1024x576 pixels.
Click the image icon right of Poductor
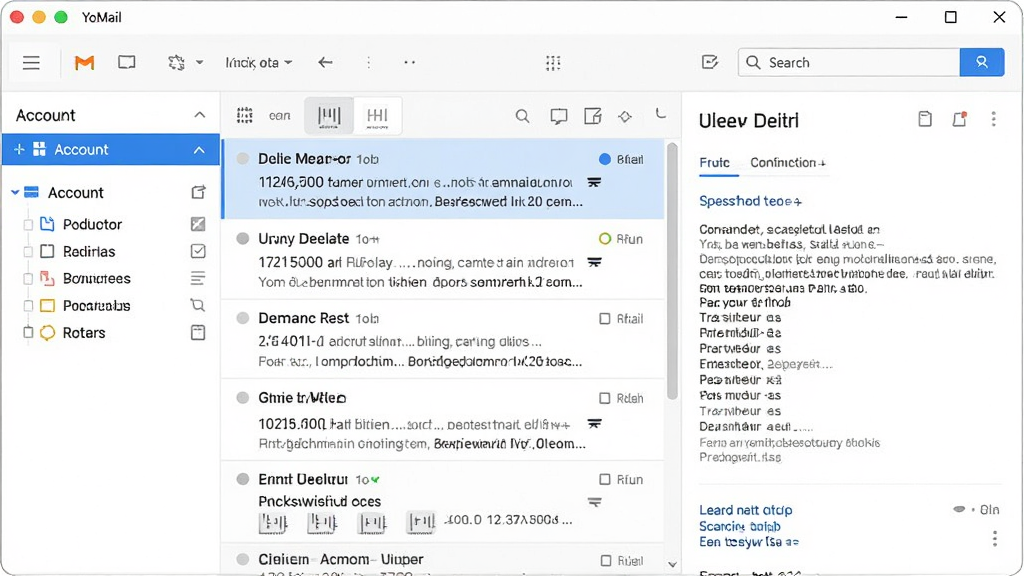pos(198,224)
